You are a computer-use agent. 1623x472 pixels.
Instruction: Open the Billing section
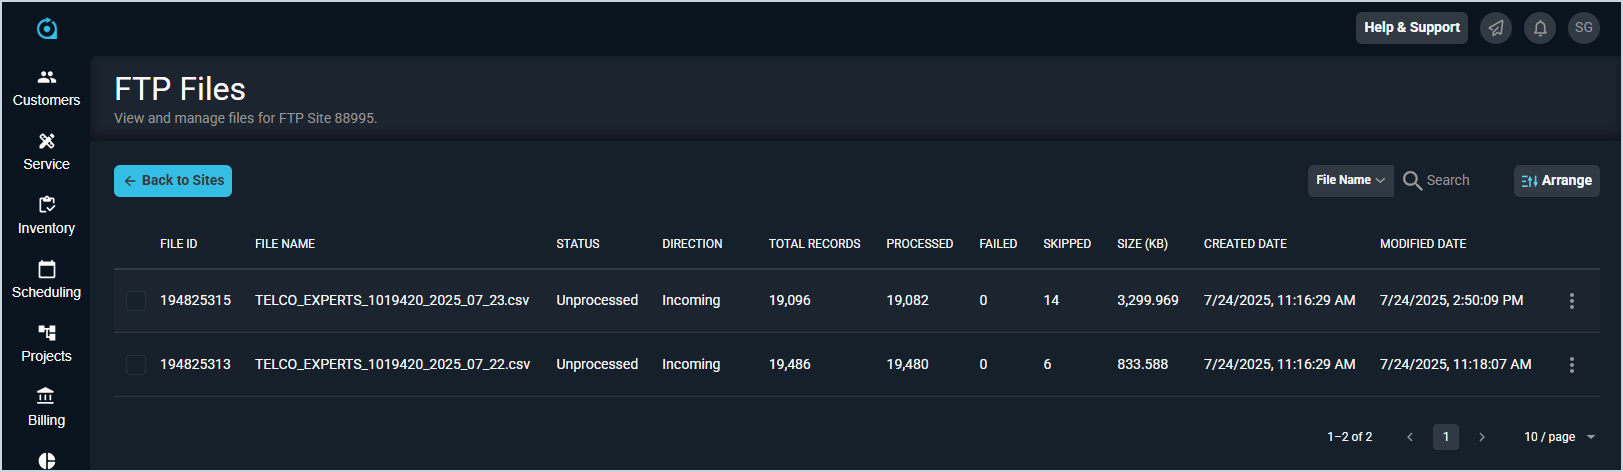(x=46, y=408)
